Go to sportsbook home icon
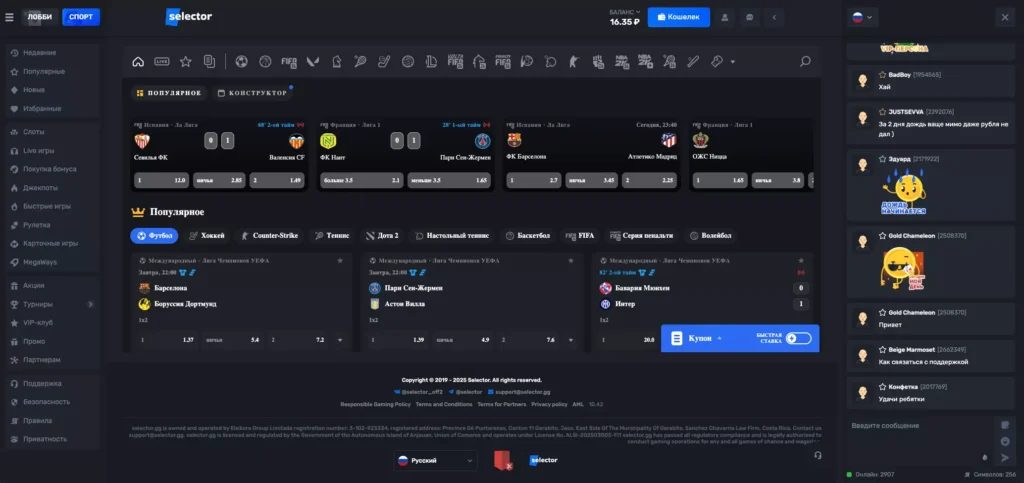1024x483 pixels. (x=138, y=61)
